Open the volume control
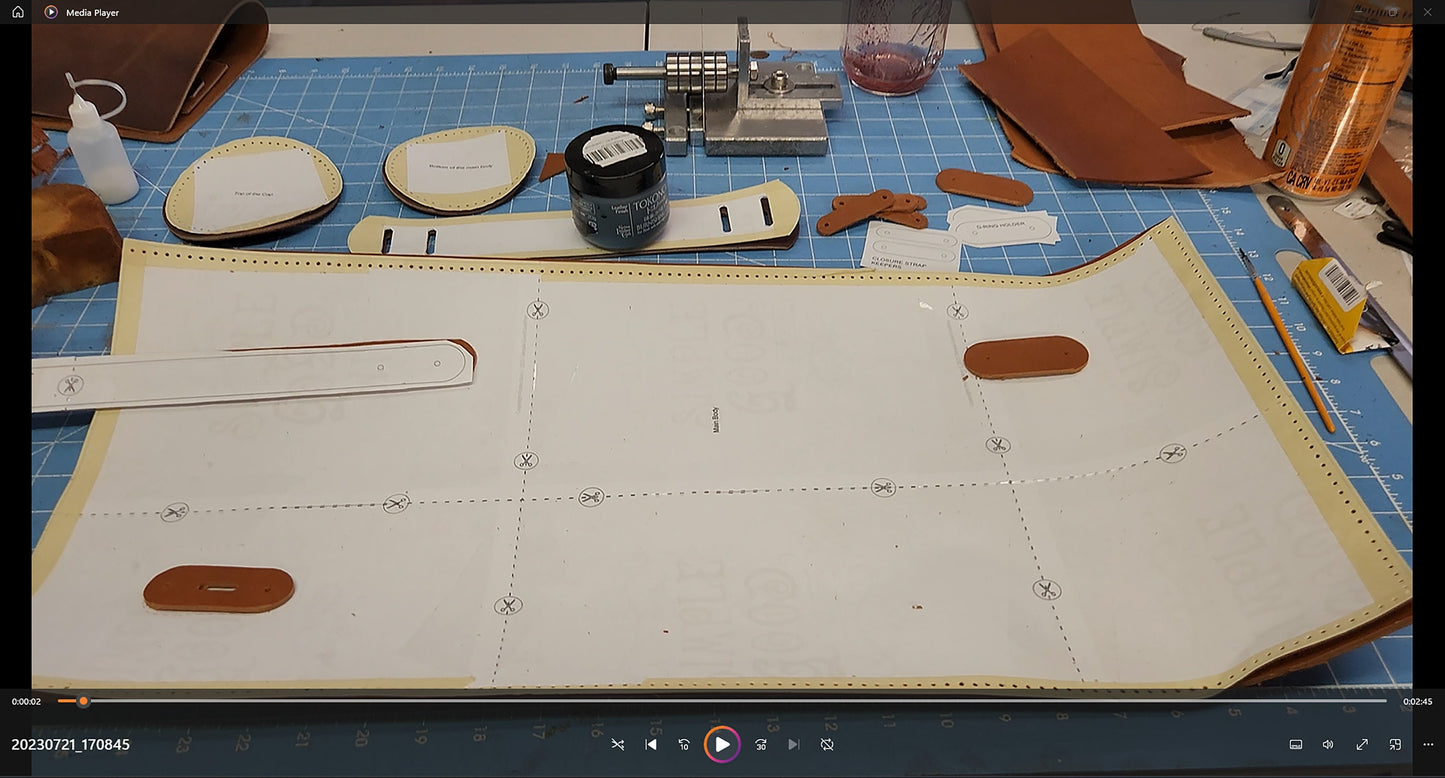Viewport: 1445px width, 778px height. [x=1328, y=745]
